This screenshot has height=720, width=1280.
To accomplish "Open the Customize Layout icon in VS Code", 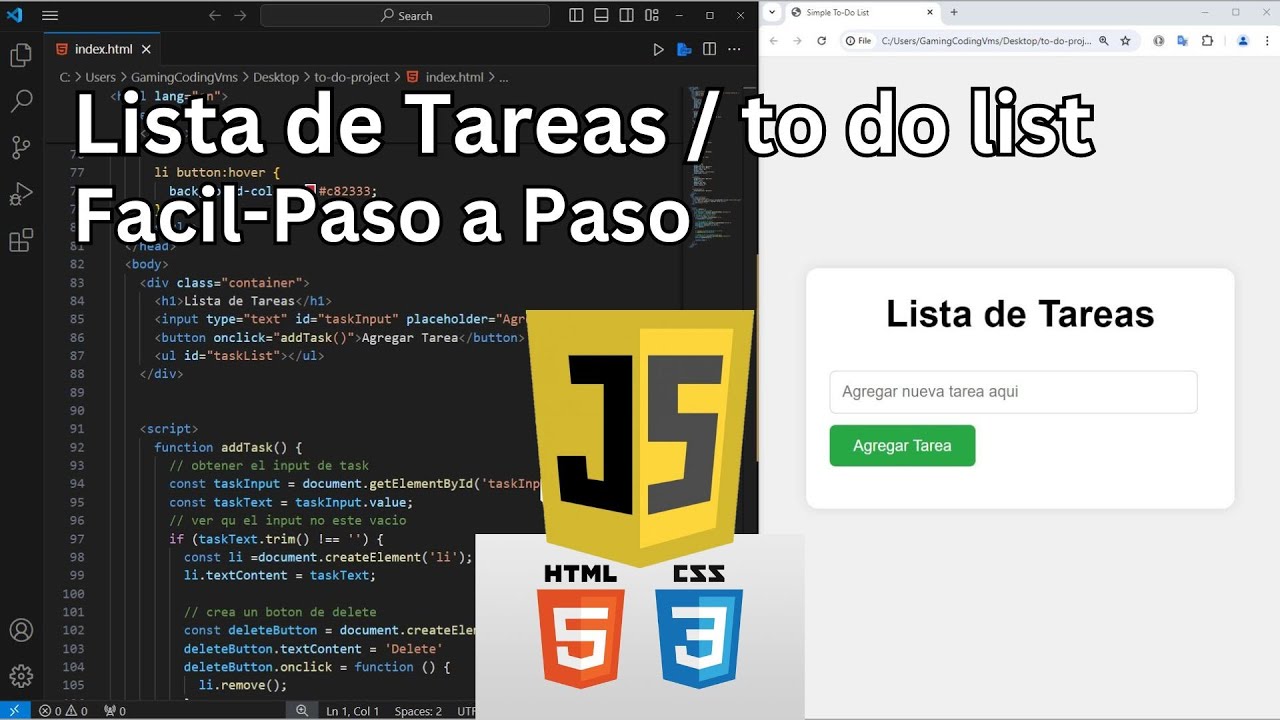I will tap(652, 15).
